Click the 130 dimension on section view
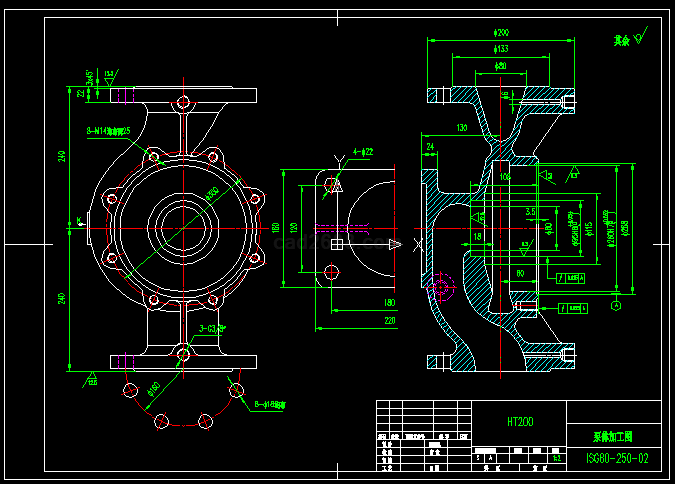 (x=462, y=129)
